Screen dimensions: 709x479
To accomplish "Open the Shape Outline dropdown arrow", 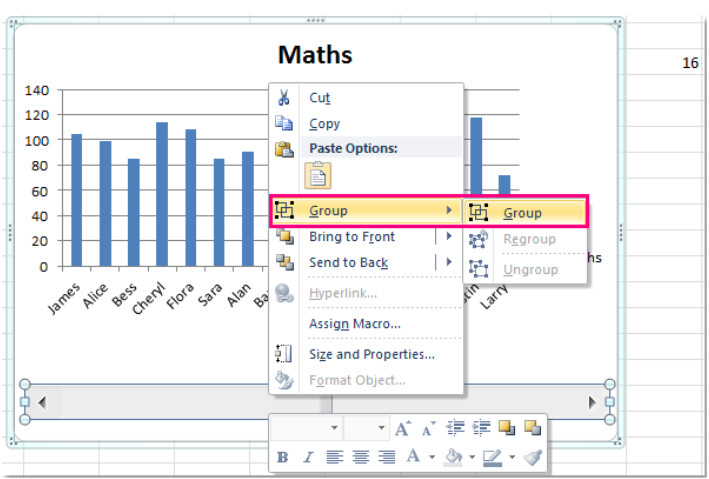I will (x=512, y=457).
